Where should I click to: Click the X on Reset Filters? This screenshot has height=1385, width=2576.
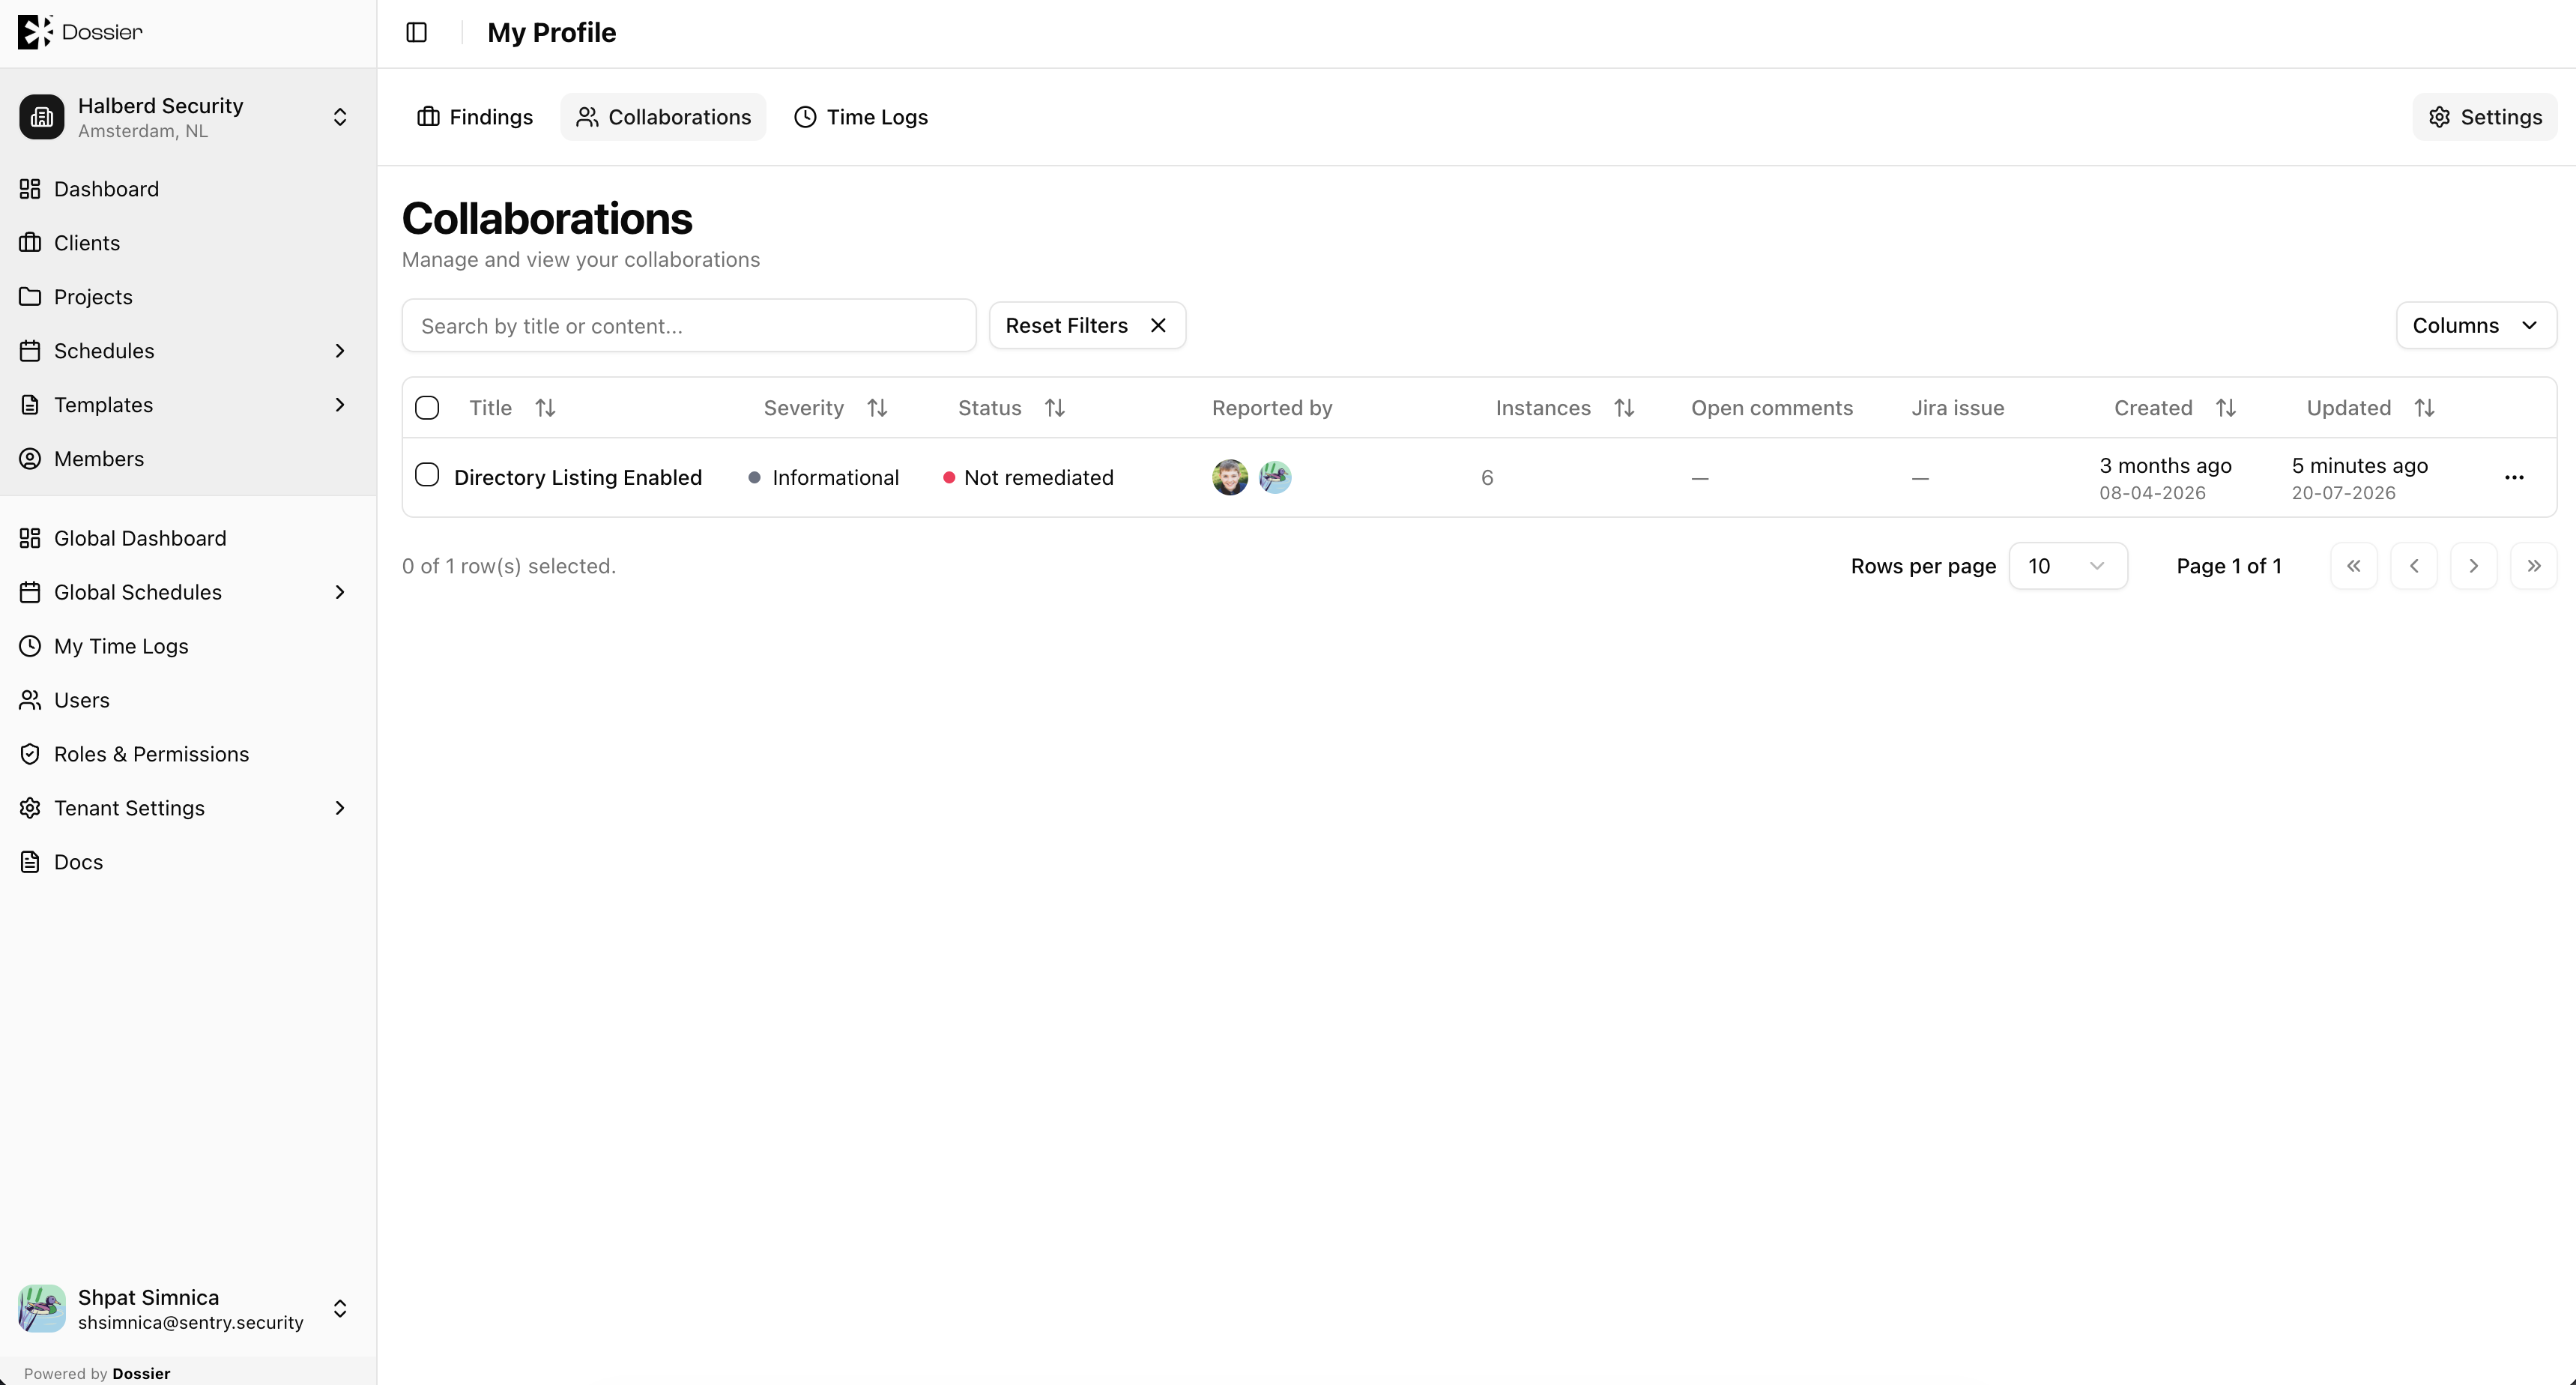coord(1158,326)
